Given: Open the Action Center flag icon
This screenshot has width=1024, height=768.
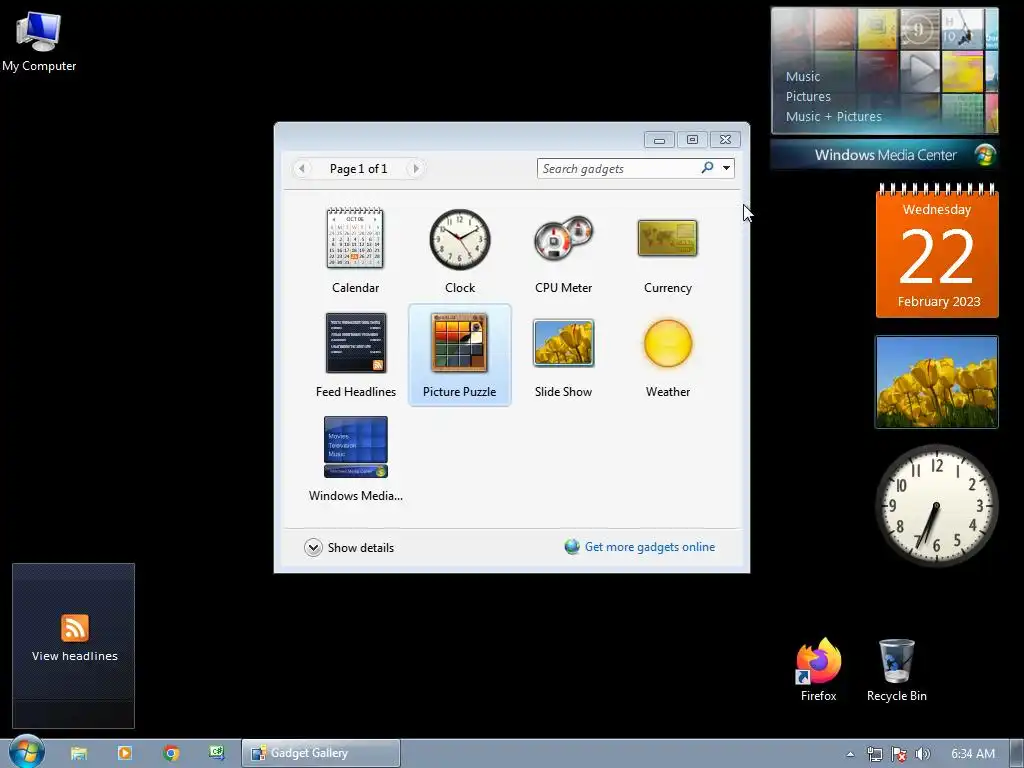Looking at the screenshot, I should (899, 754).
